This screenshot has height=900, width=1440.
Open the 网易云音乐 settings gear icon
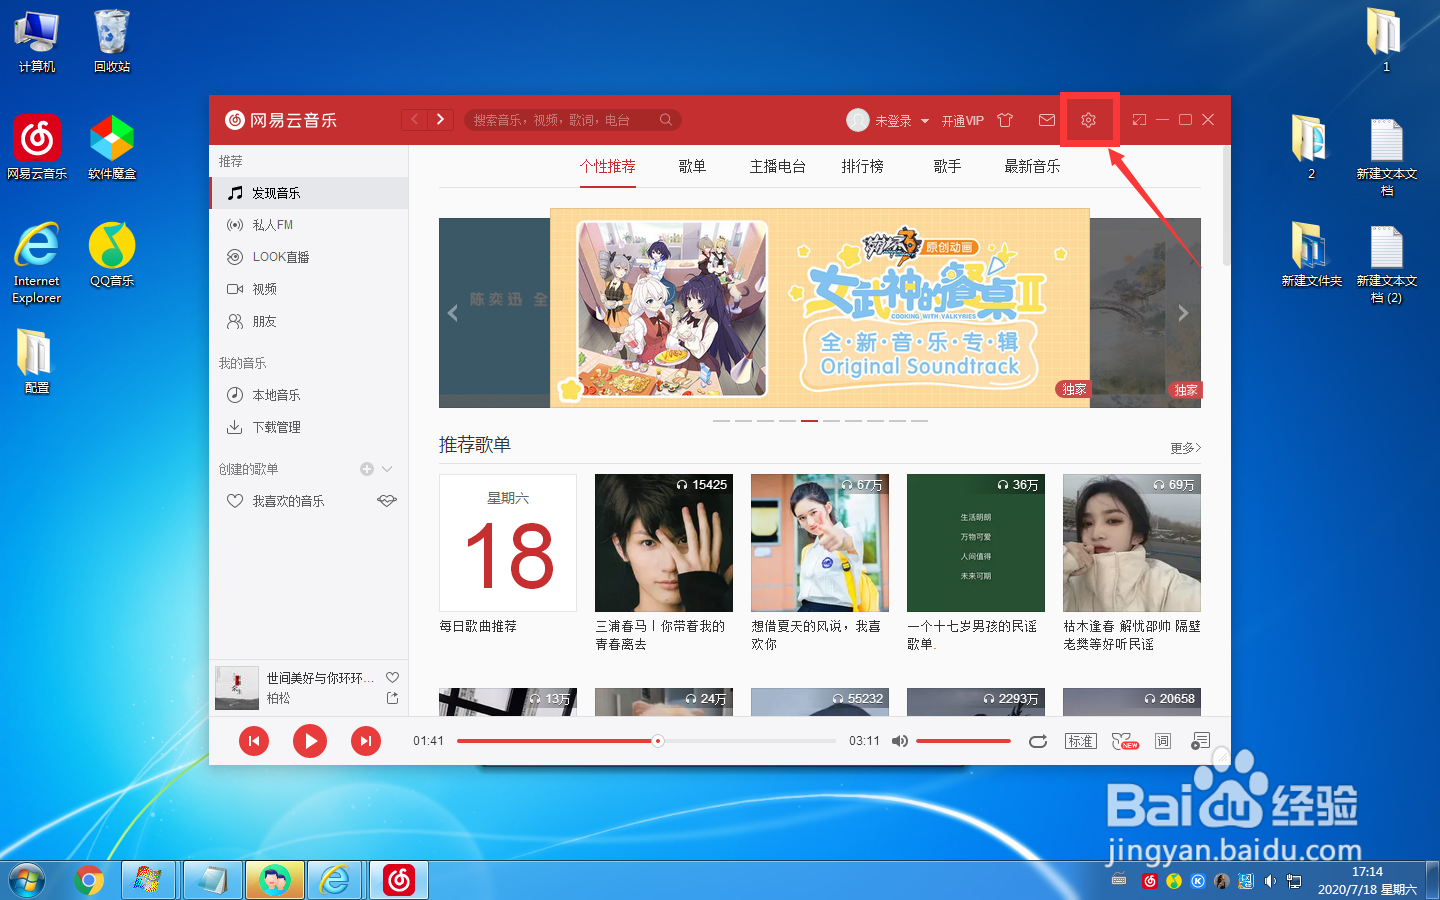(1089, 120)
